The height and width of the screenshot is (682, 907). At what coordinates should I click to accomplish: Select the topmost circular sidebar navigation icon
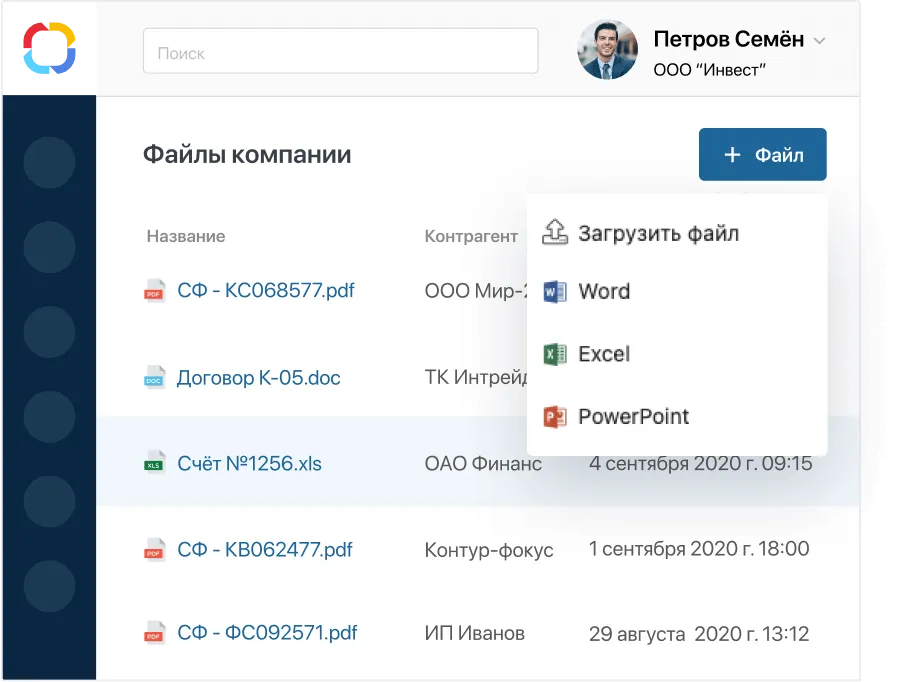(x=49, y=162)
